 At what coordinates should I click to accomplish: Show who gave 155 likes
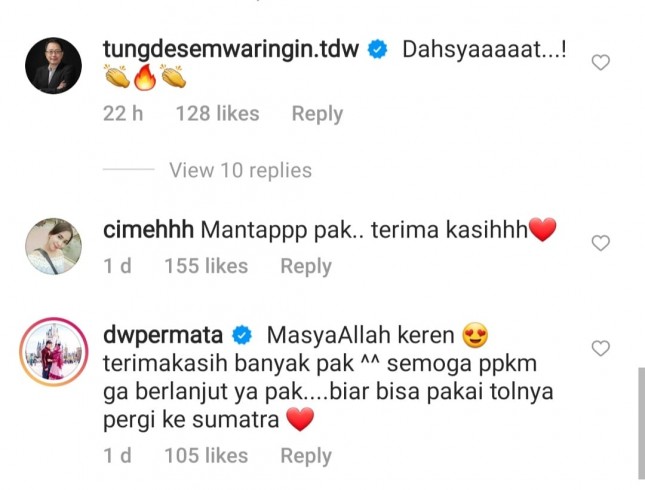[x=206, y=266]
